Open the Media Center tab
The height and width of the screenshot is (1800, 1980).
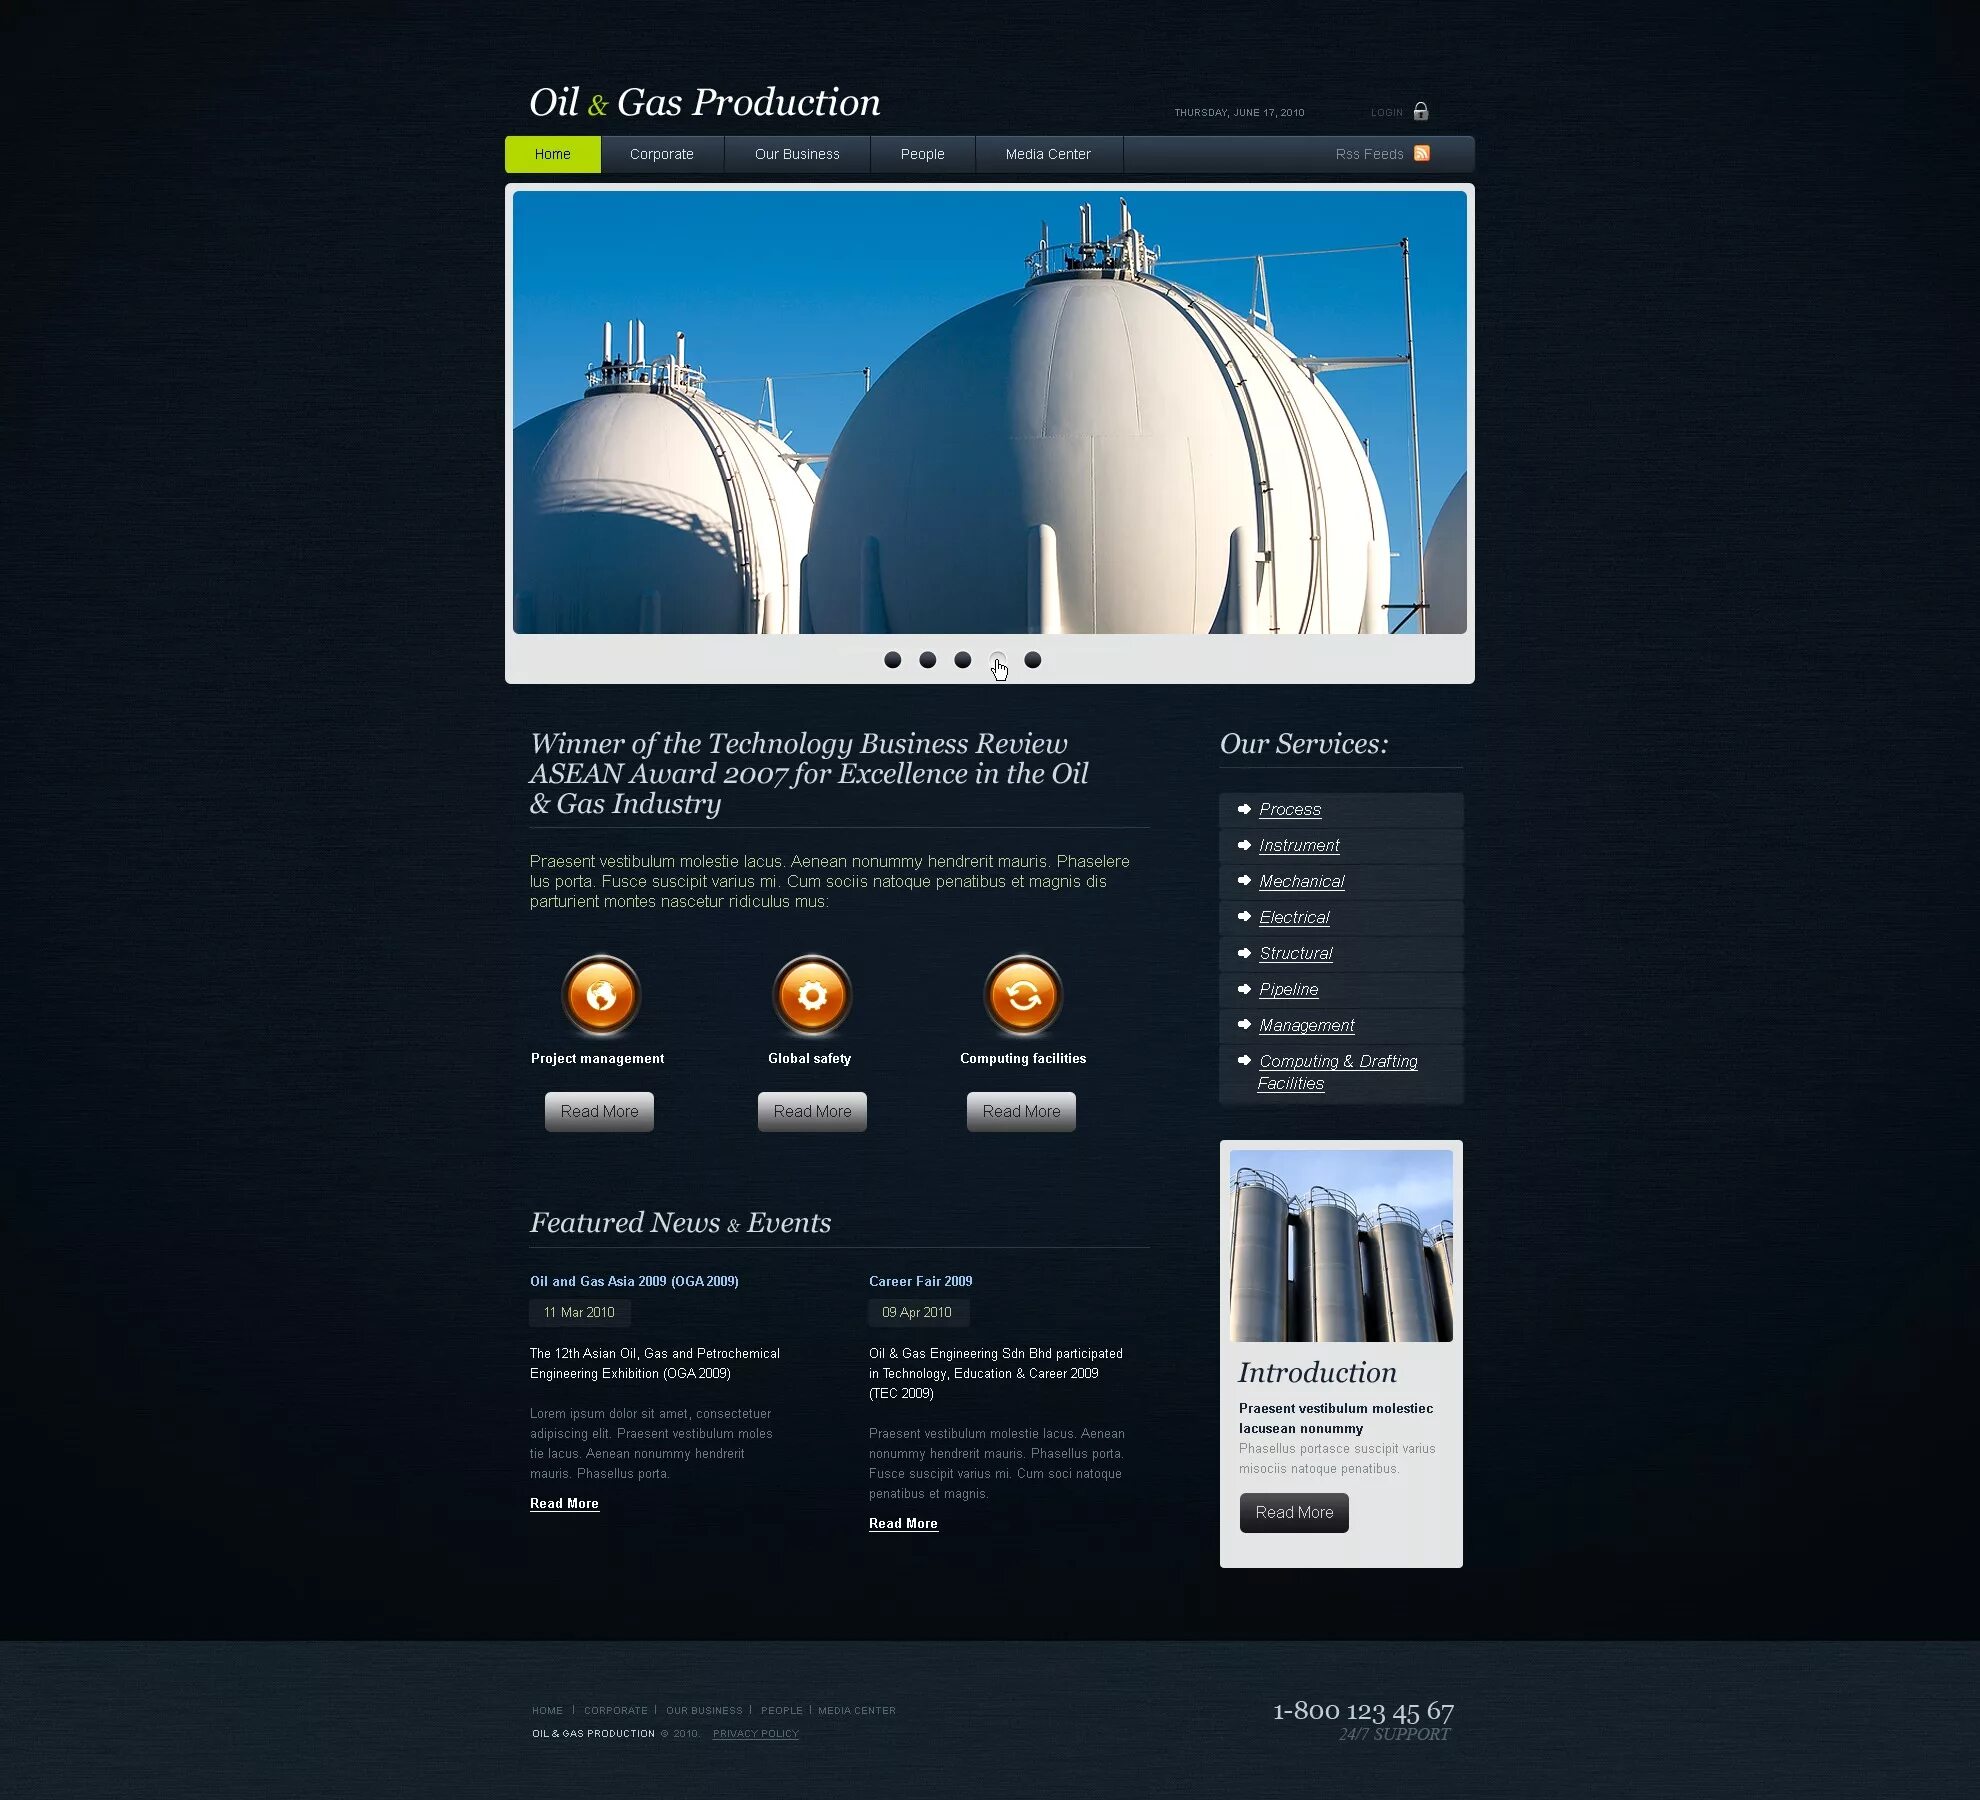pos(1048,154)
